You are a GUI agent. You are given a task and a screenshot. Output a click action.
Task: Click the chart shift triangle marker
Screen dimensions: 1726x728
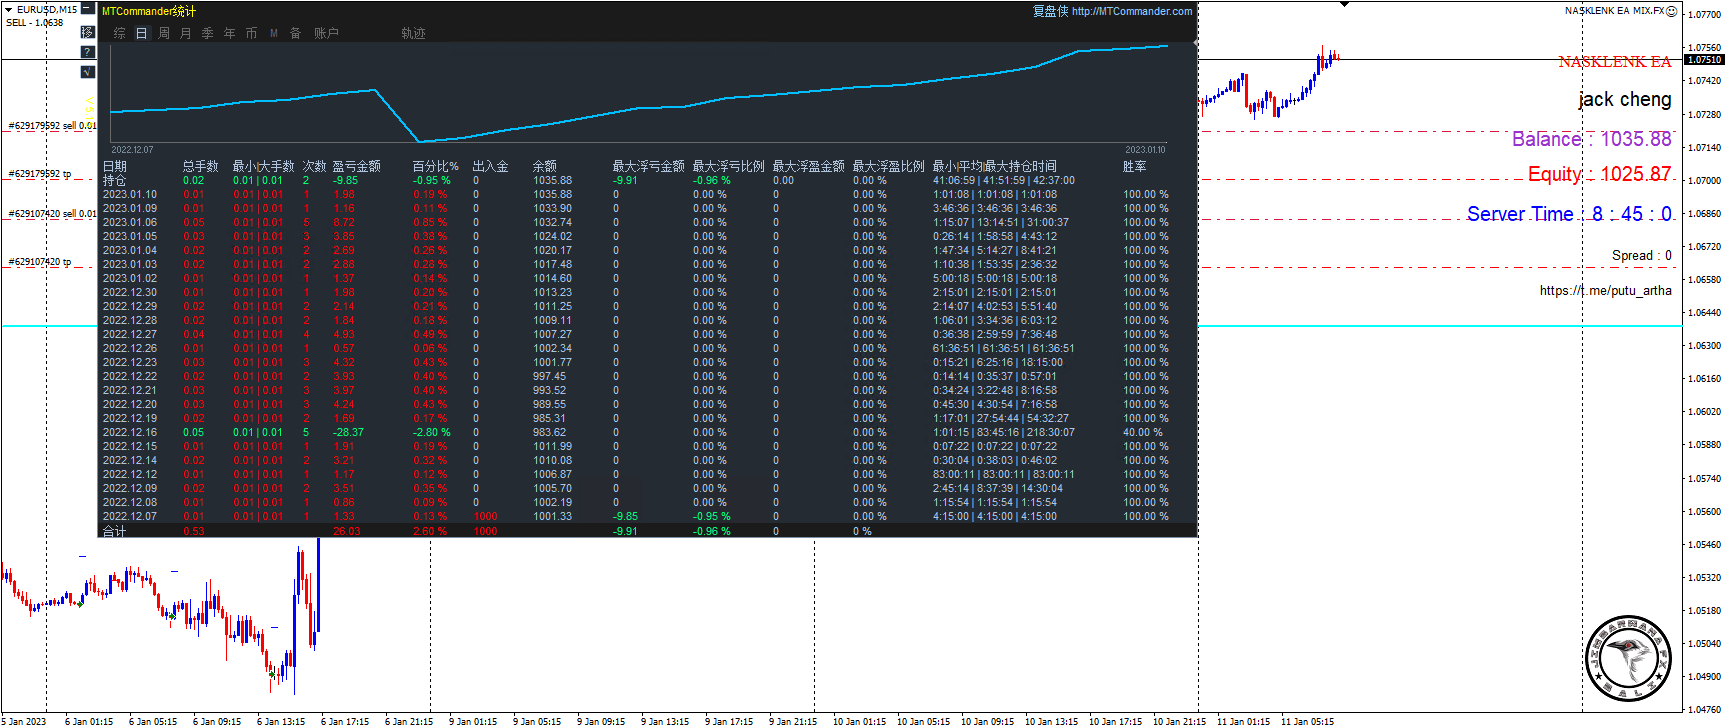point(1343,5)
